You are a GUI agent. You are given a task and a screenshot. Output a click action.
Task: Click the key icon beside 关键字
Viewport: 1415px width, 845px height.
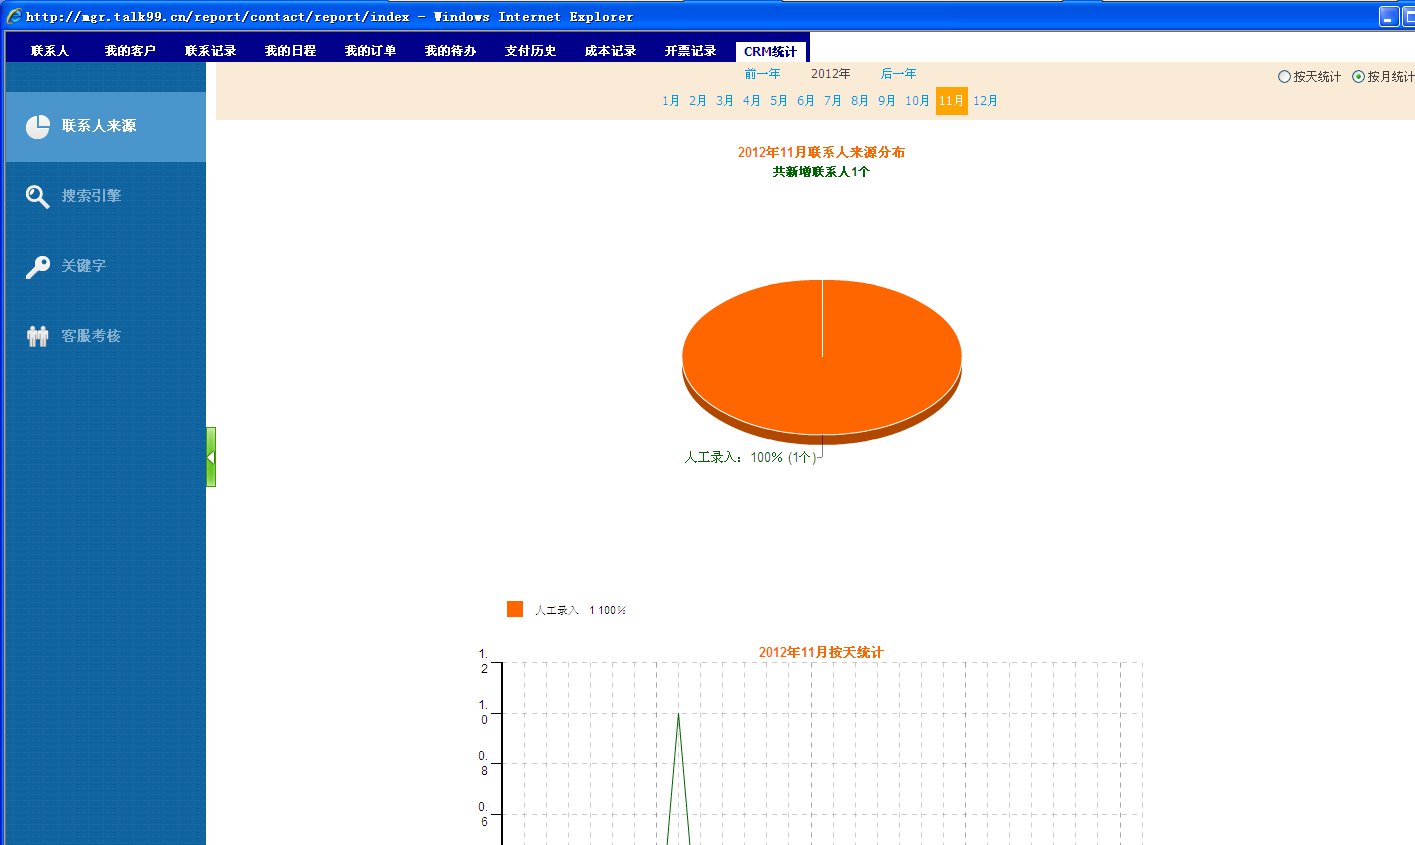tap(37, 267)
